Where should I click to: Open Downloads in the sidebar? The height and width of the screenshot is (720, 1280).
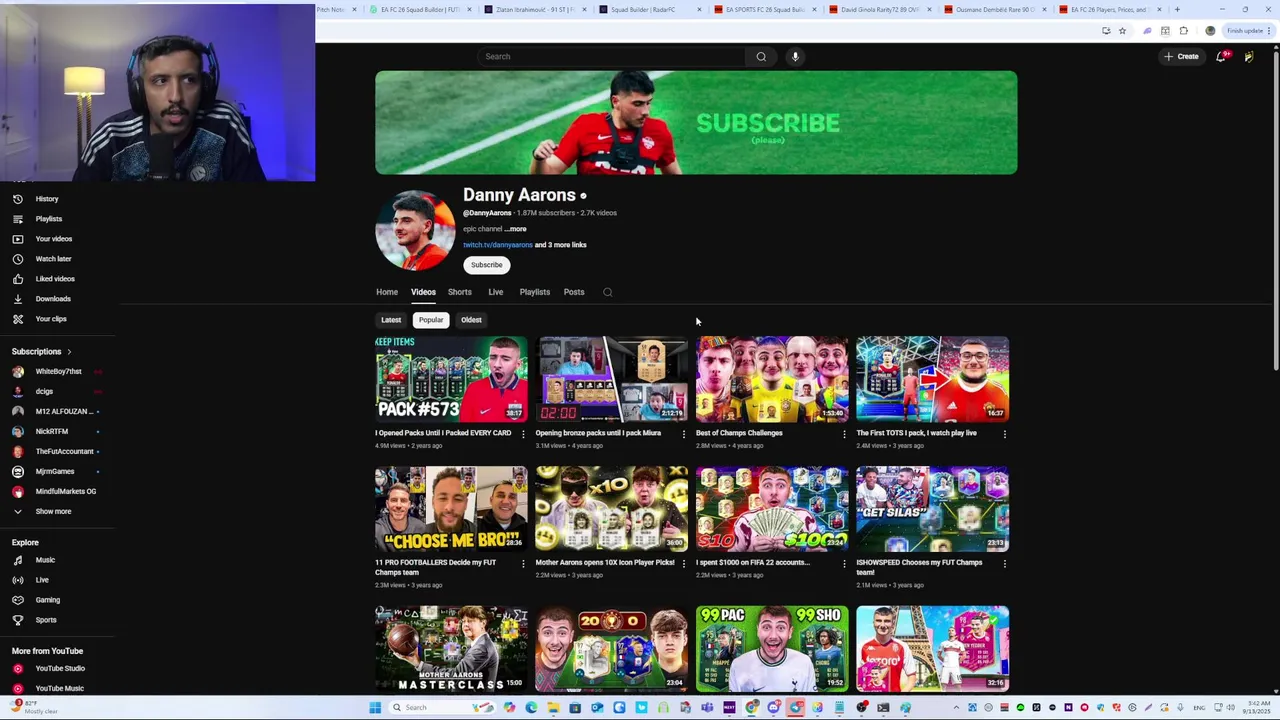(x=53, y=299)
